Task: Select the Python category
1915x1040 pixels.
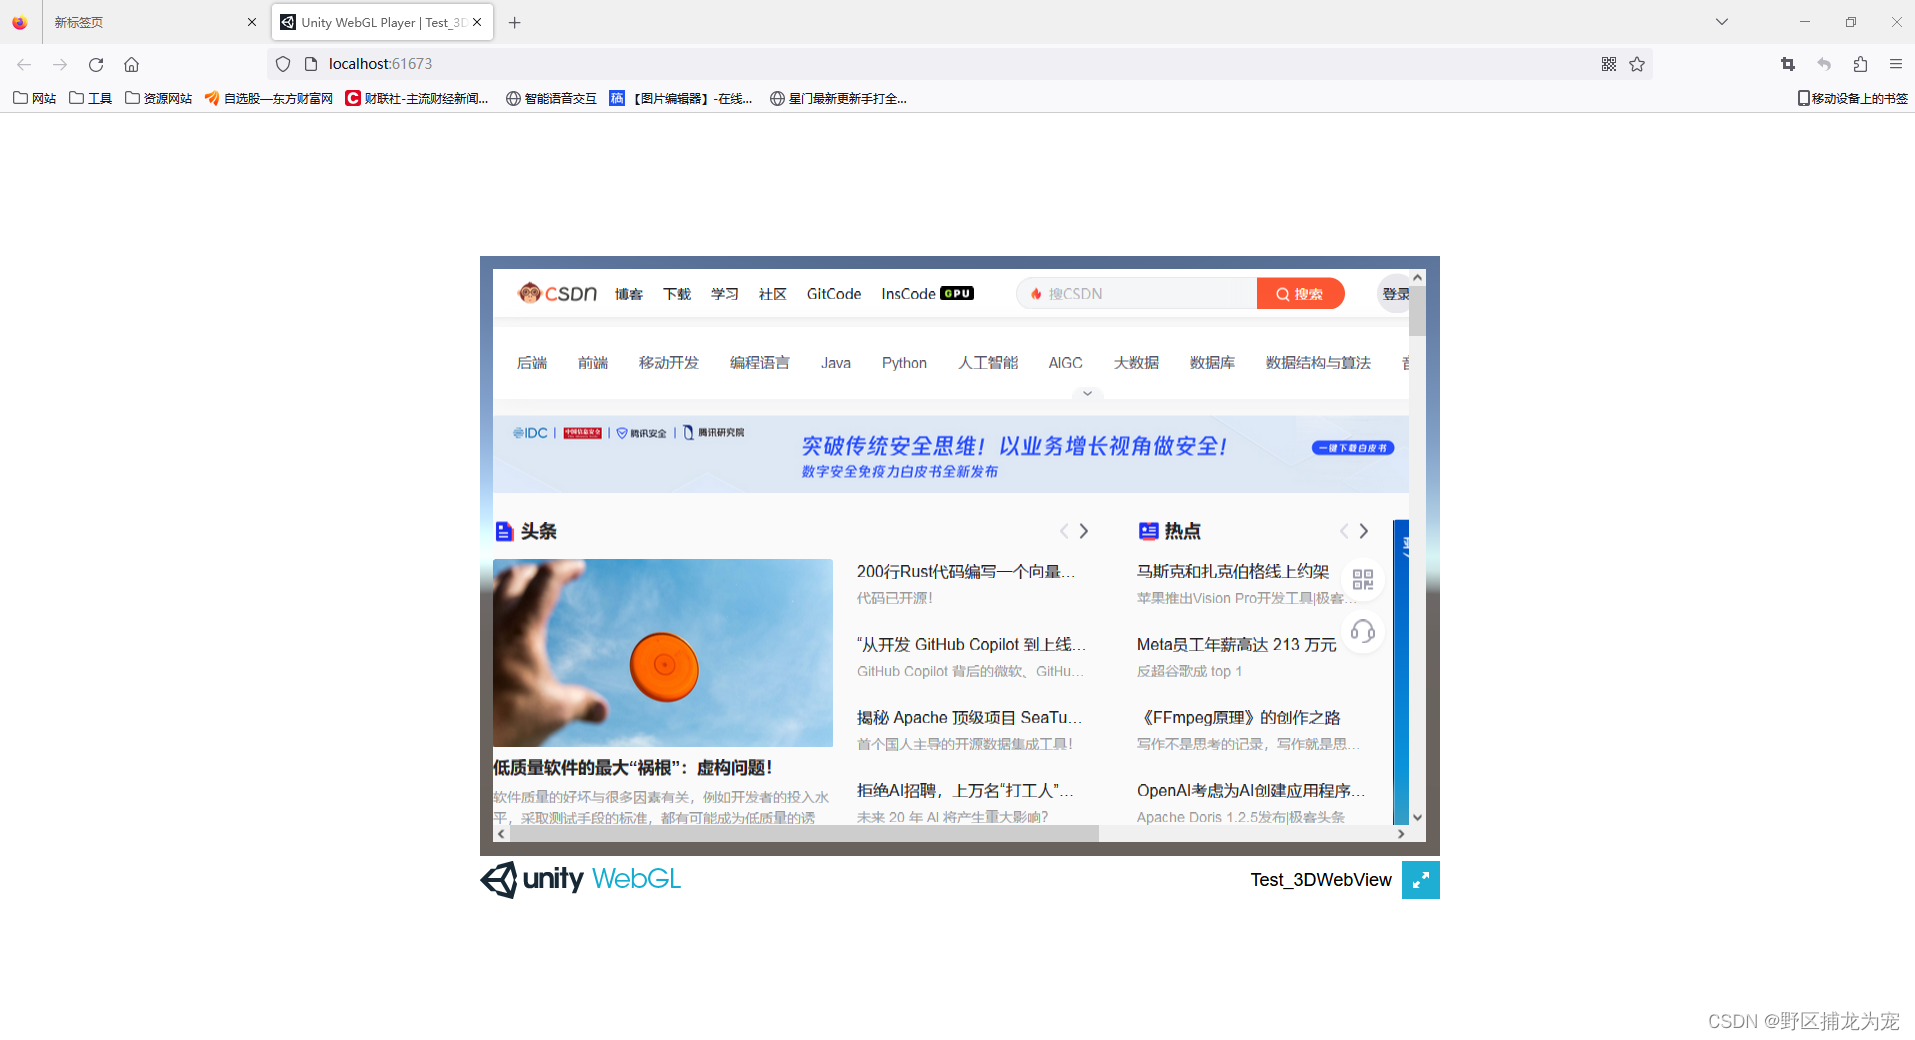Action: [904, 363]
